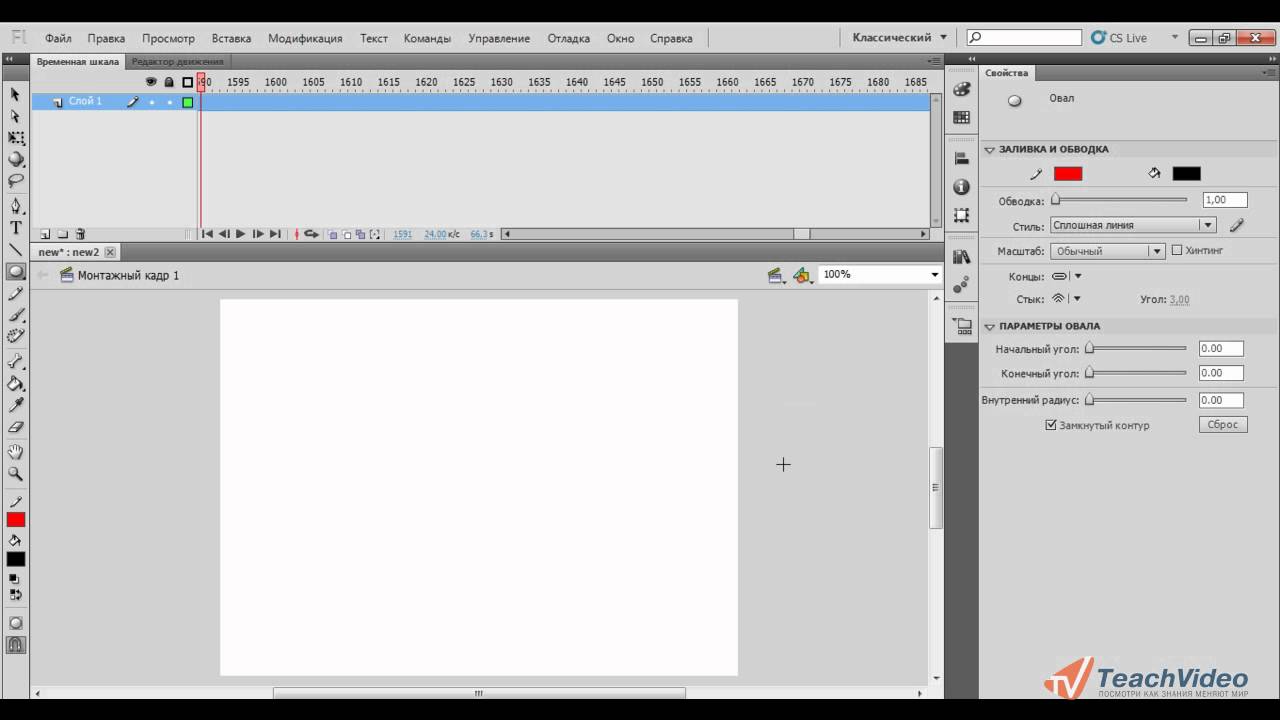Viewport: 1280px width, 720px height.
Task: Open the Файл menu
Action: (x=58, y=38)
